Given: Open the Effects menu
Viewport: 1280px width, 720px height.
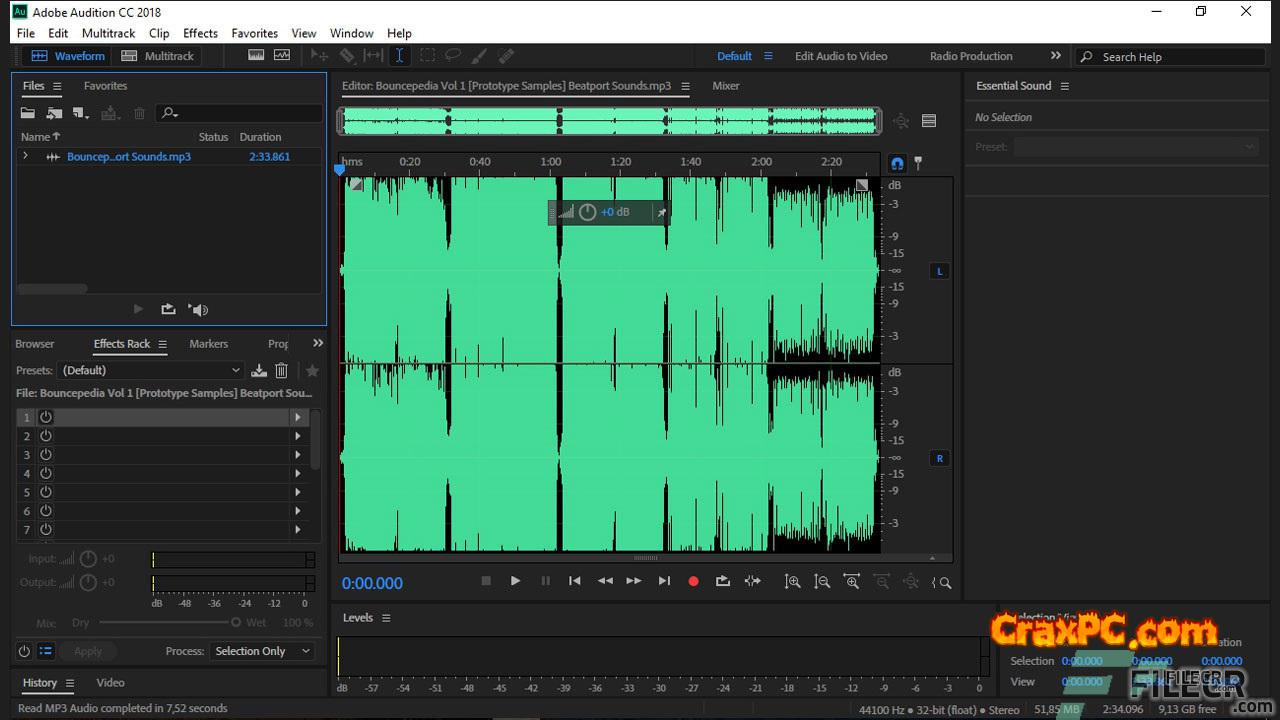Looking at the screenshot, I should pos(200,33).
